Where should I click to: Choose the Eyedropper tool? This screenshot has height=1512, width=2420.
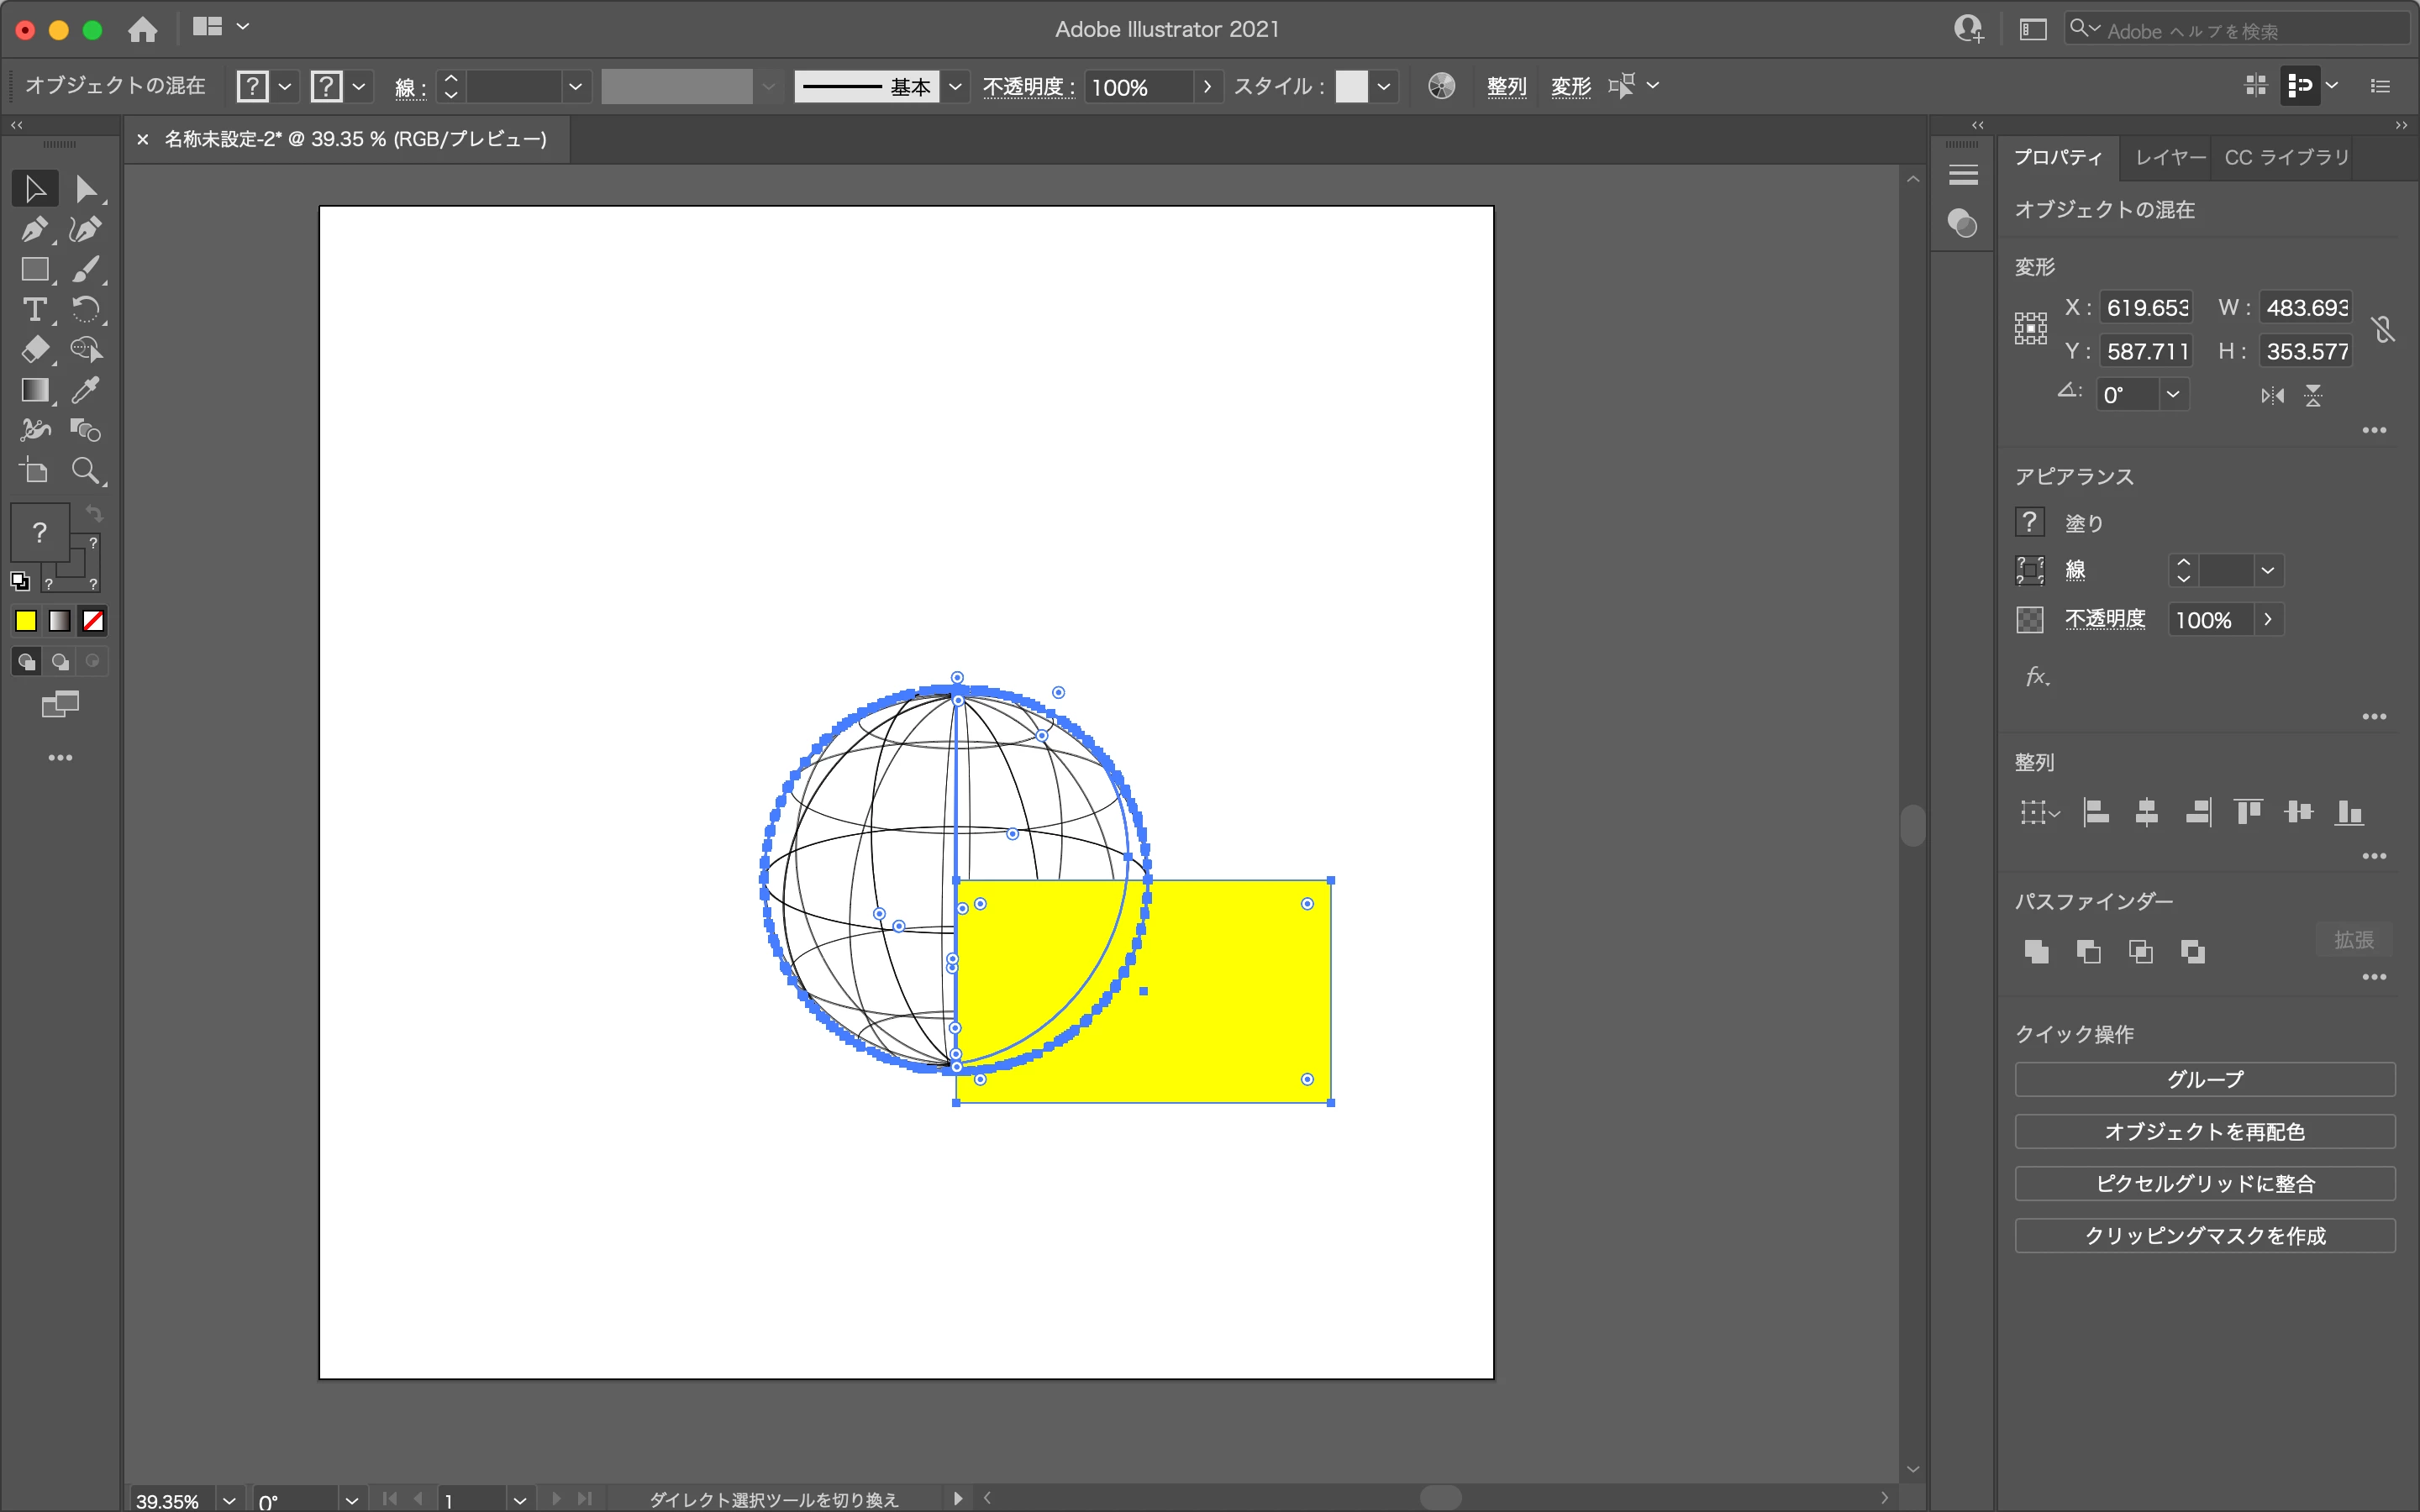tap(86, 390)
